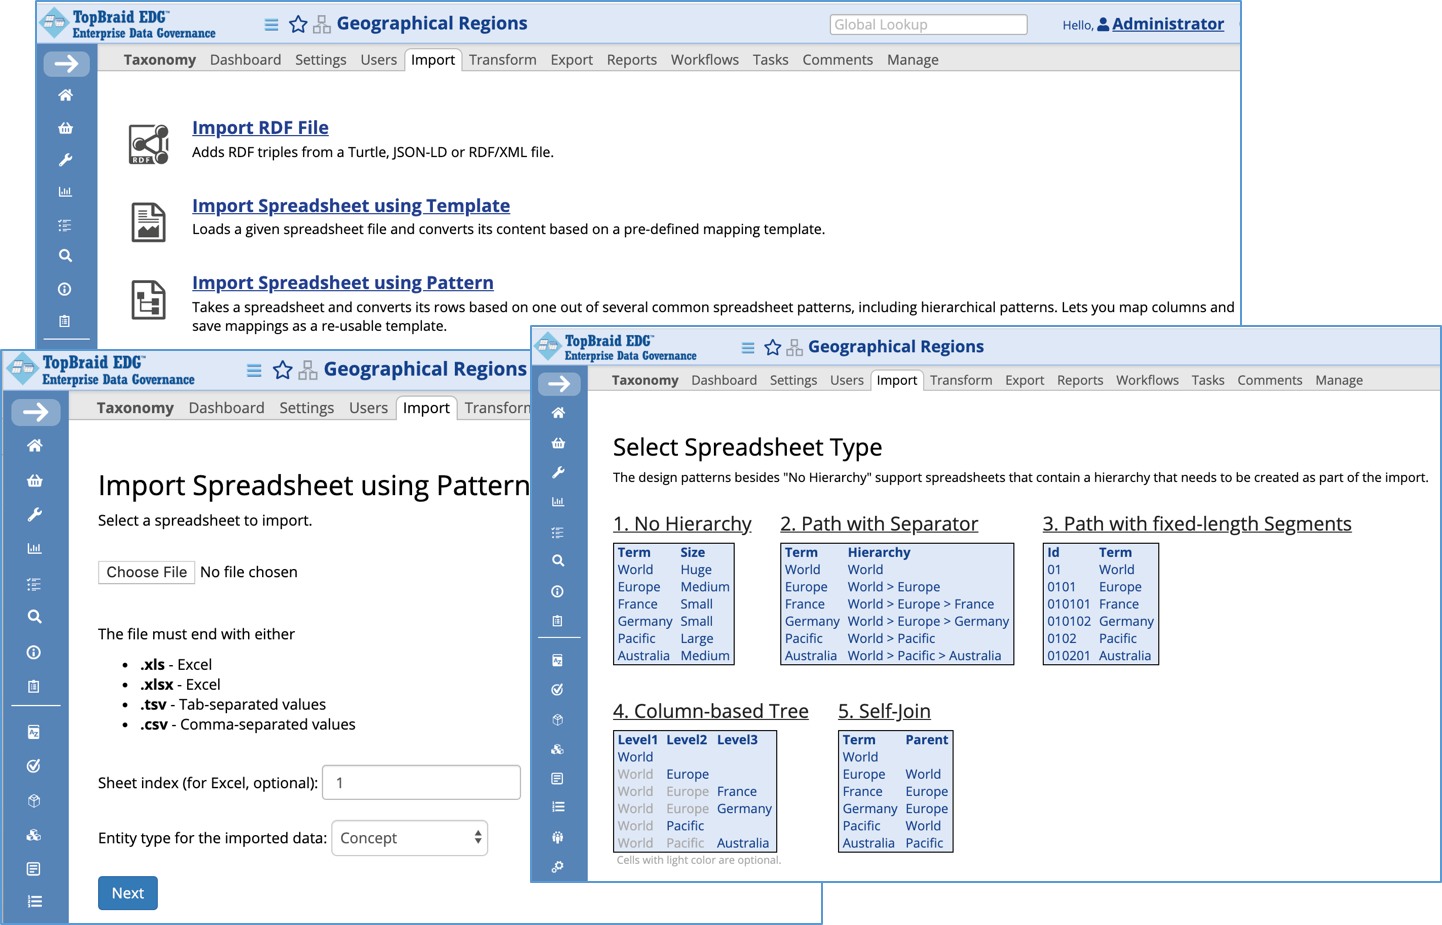This screenshot has height=925, width=1442.
Task: Open key icon at bottom of right sidebar
Action: pyautogui.click(x=558, y=867)
